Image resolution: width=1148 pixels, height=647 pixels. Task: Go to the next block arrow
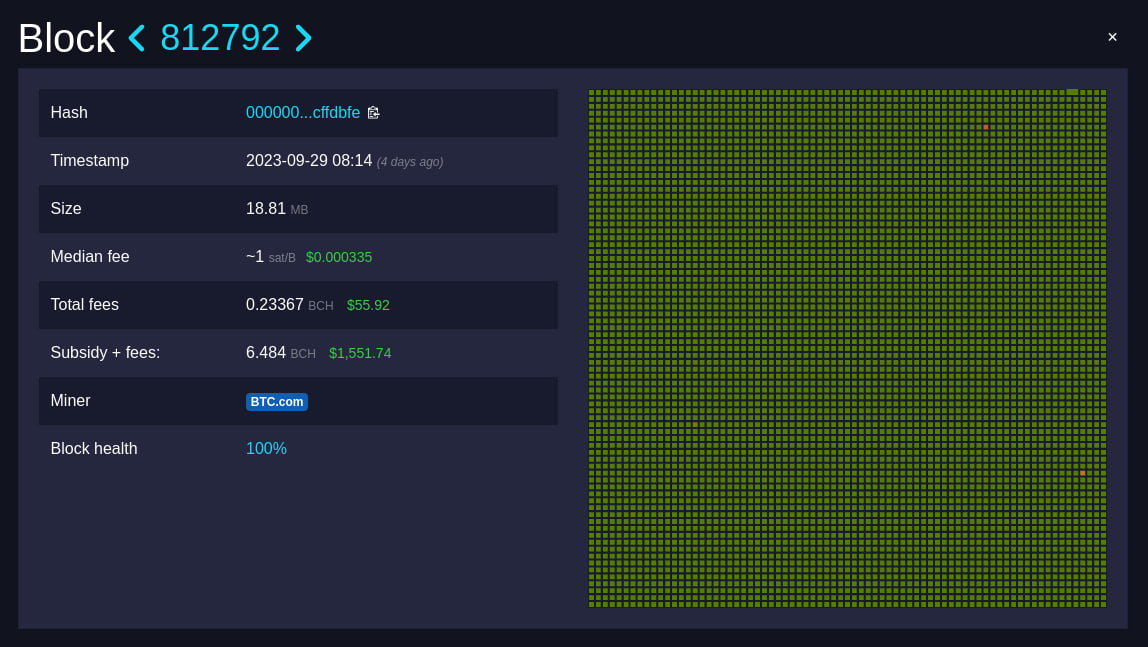(x=303, y=38)
